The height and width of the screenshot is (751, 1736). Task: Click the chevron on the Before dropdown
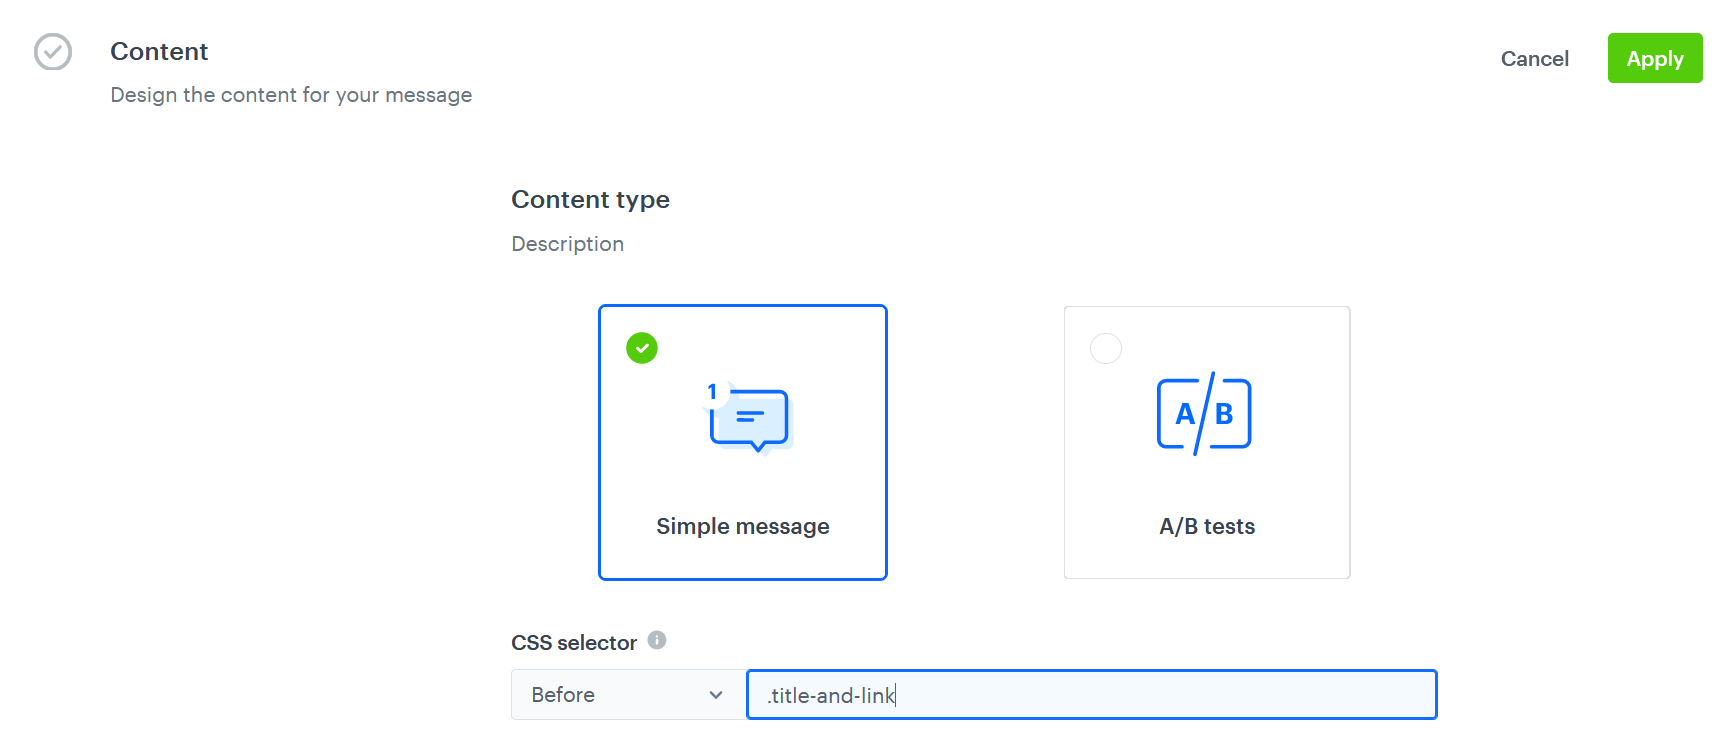click(716, 694)
